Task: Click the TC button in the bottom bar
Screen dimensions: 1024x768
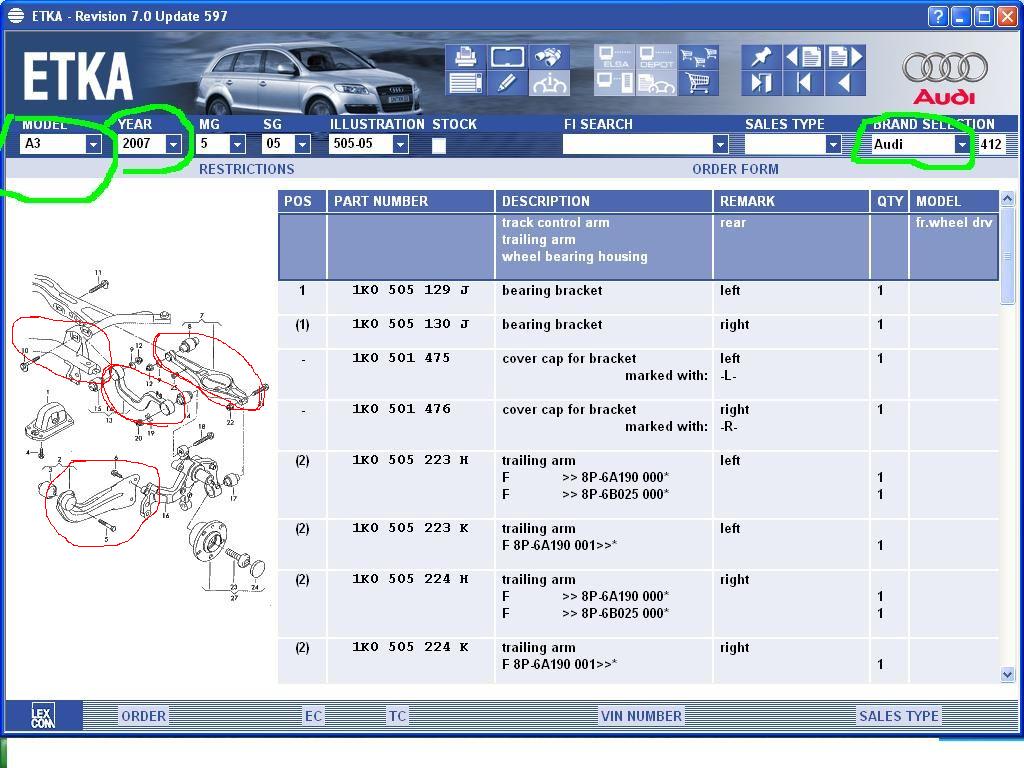Action: 397,716
